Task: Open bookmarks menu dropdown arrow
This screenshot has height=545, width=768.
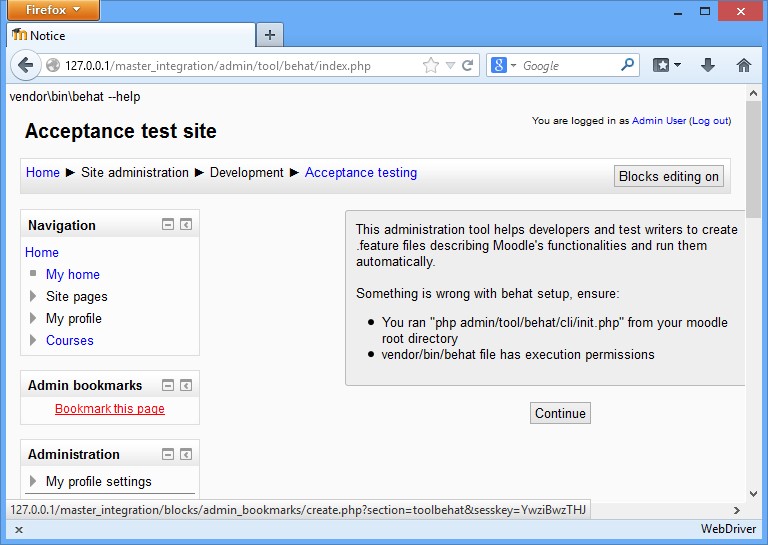Action: click(677, 65)
